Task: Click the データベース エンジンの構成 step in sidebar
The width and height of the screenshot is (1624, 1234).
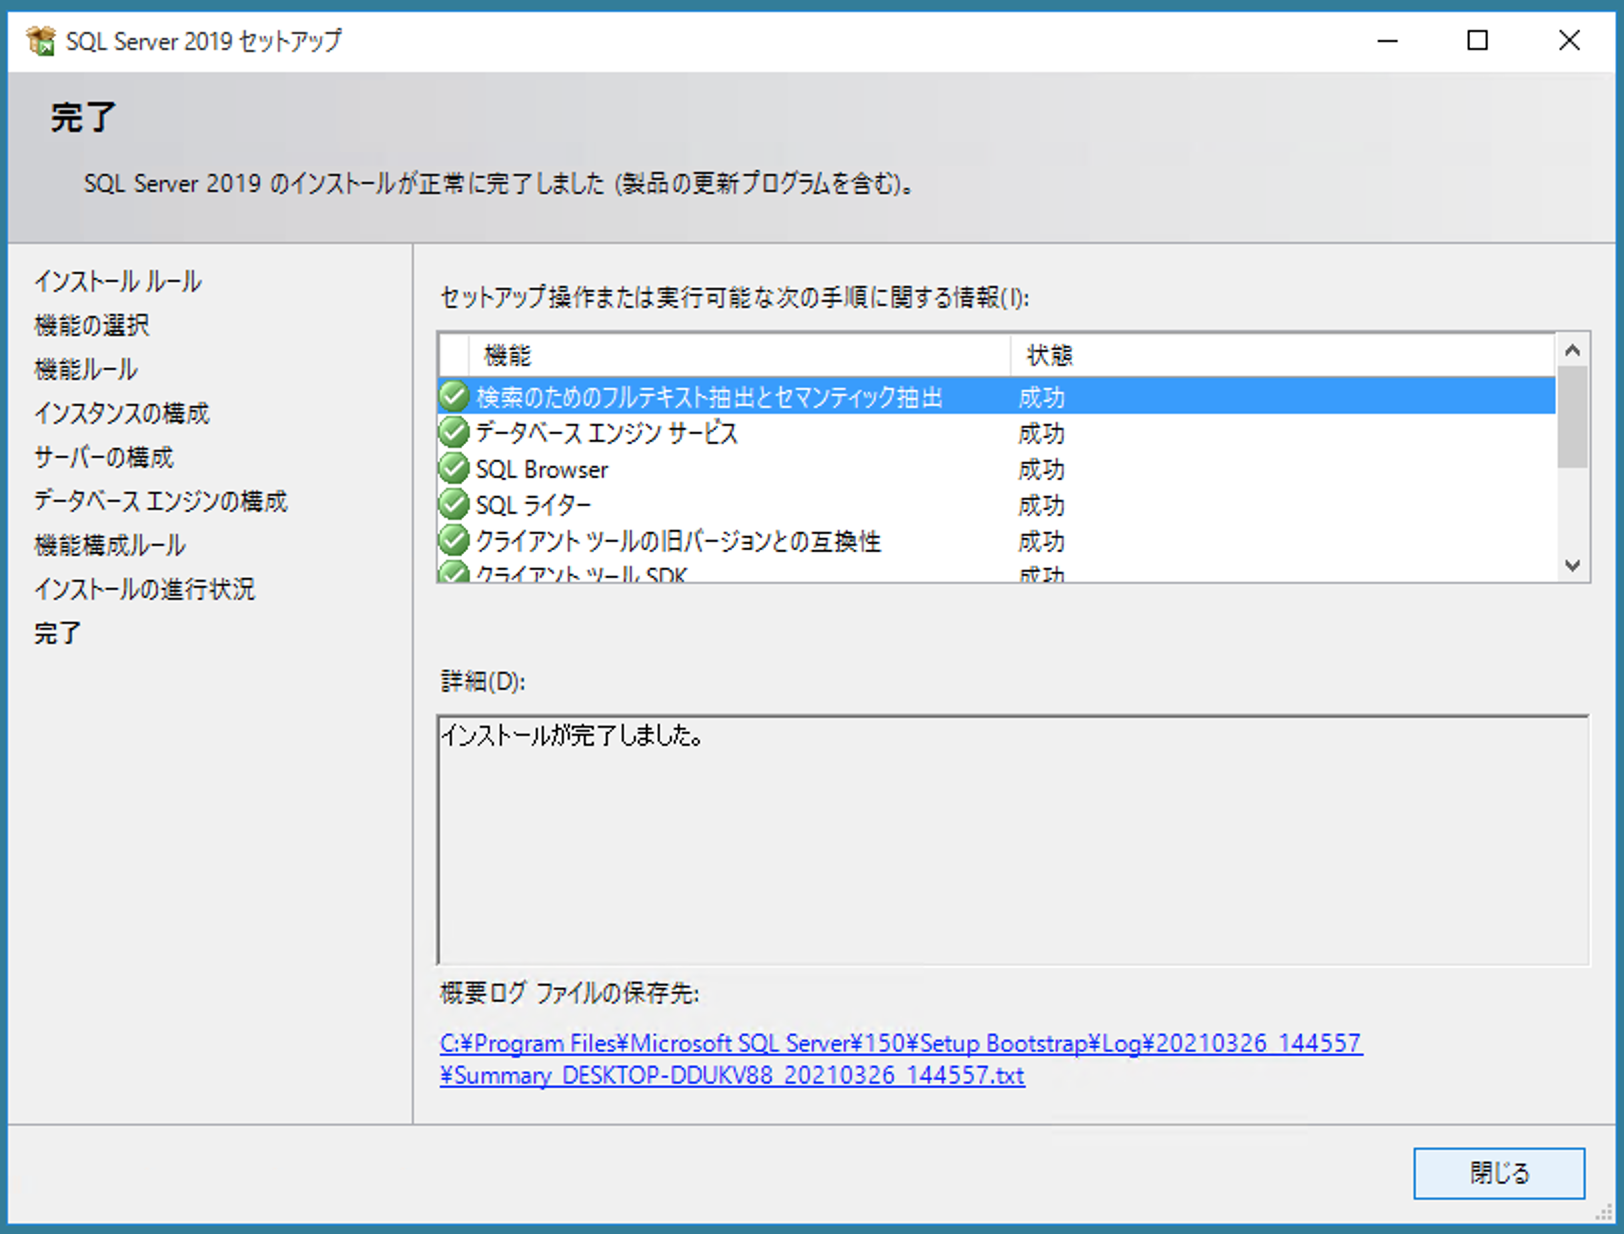Action: [160, 501]
